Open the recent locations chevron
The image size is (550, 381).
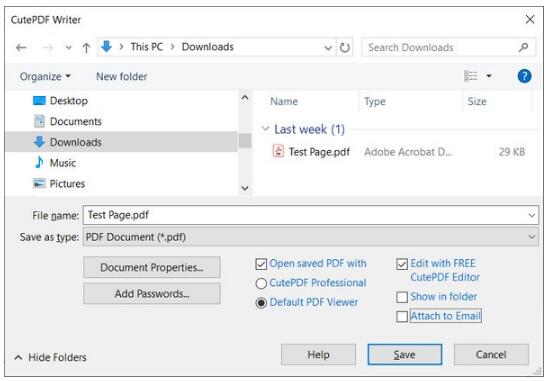pos(68,47)
